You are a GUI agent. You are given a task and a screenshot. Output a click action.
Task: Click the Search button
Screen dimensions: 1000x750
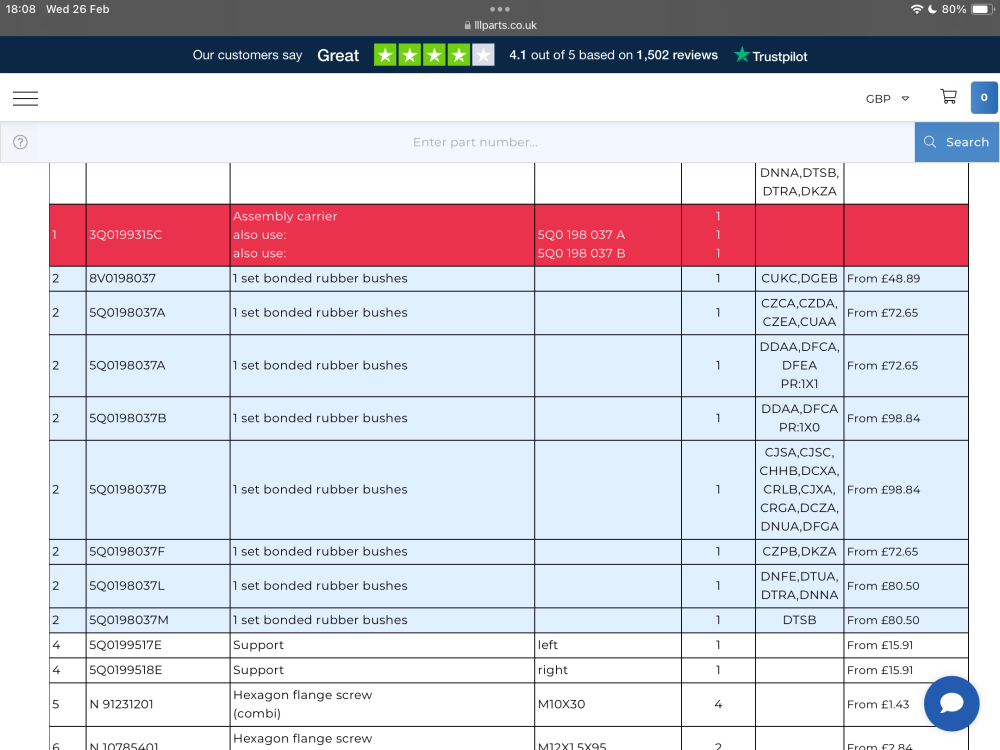tap(957, 142)
